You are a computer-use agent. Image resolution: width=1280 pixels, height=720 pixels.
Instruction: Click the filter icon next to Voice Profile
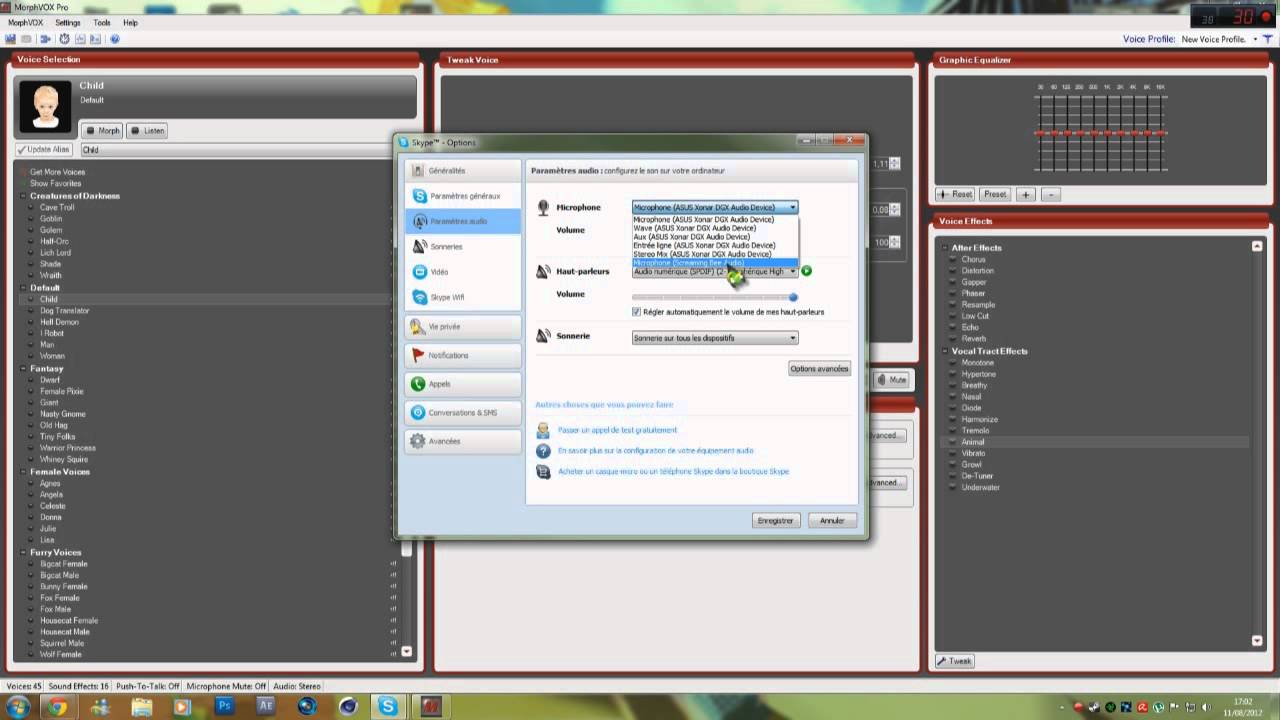(1268, 39)
